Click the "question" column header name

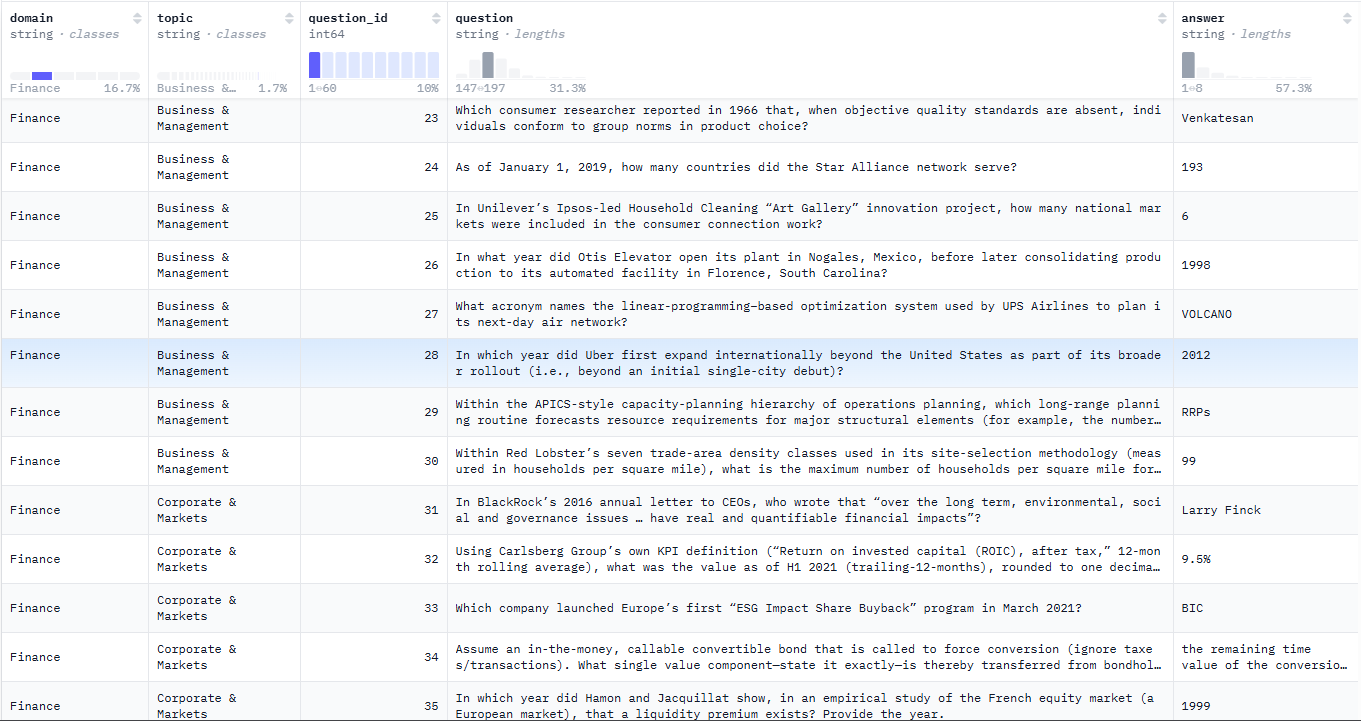pyautogui.click(x=485, y=18)
